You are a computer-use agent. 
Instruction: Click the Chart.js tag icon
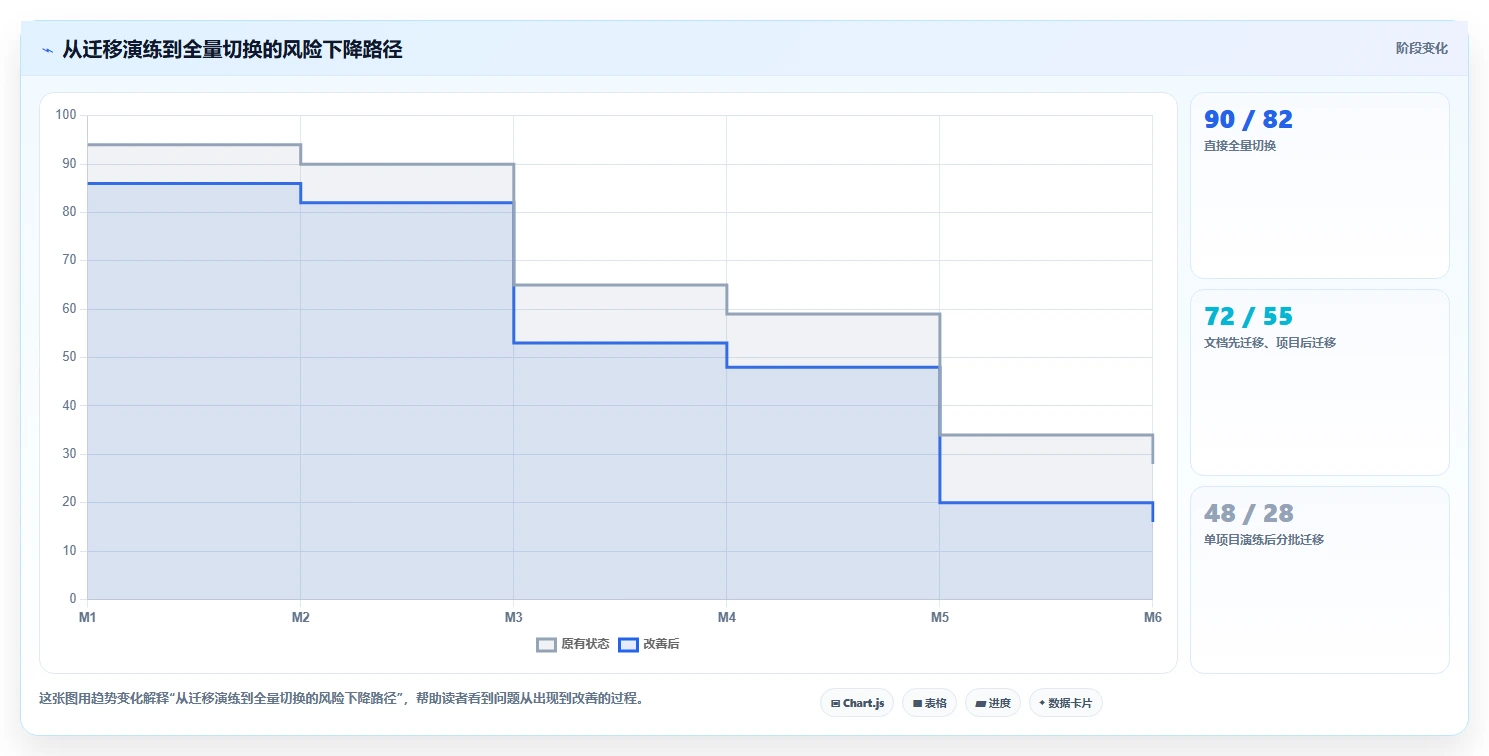(x=835, y=703)
